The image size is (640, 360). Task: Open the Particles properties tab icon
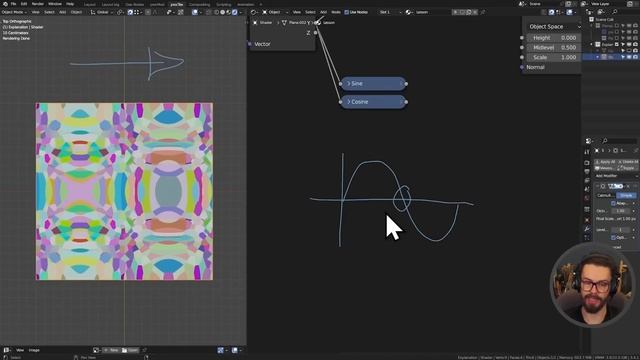click(x=587, y=238)
